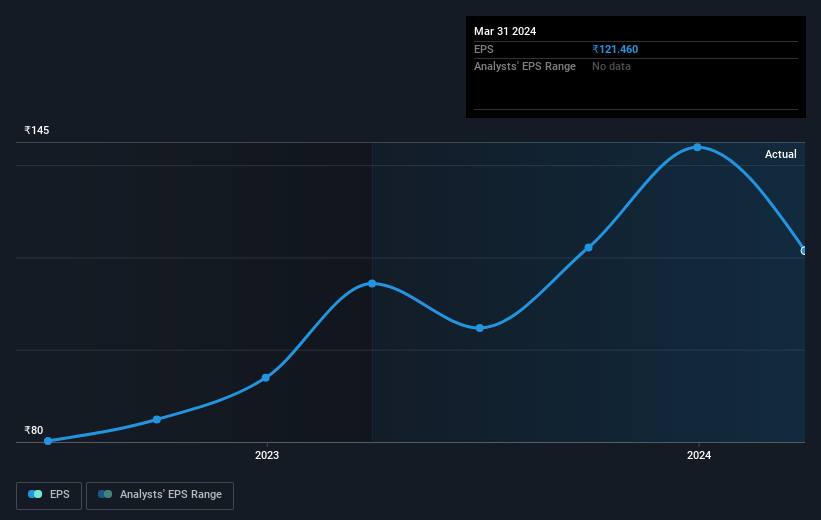The image size is (821, 520).
Task: Select the EPS data point at 2023 axis label
Action: [265, 378]
